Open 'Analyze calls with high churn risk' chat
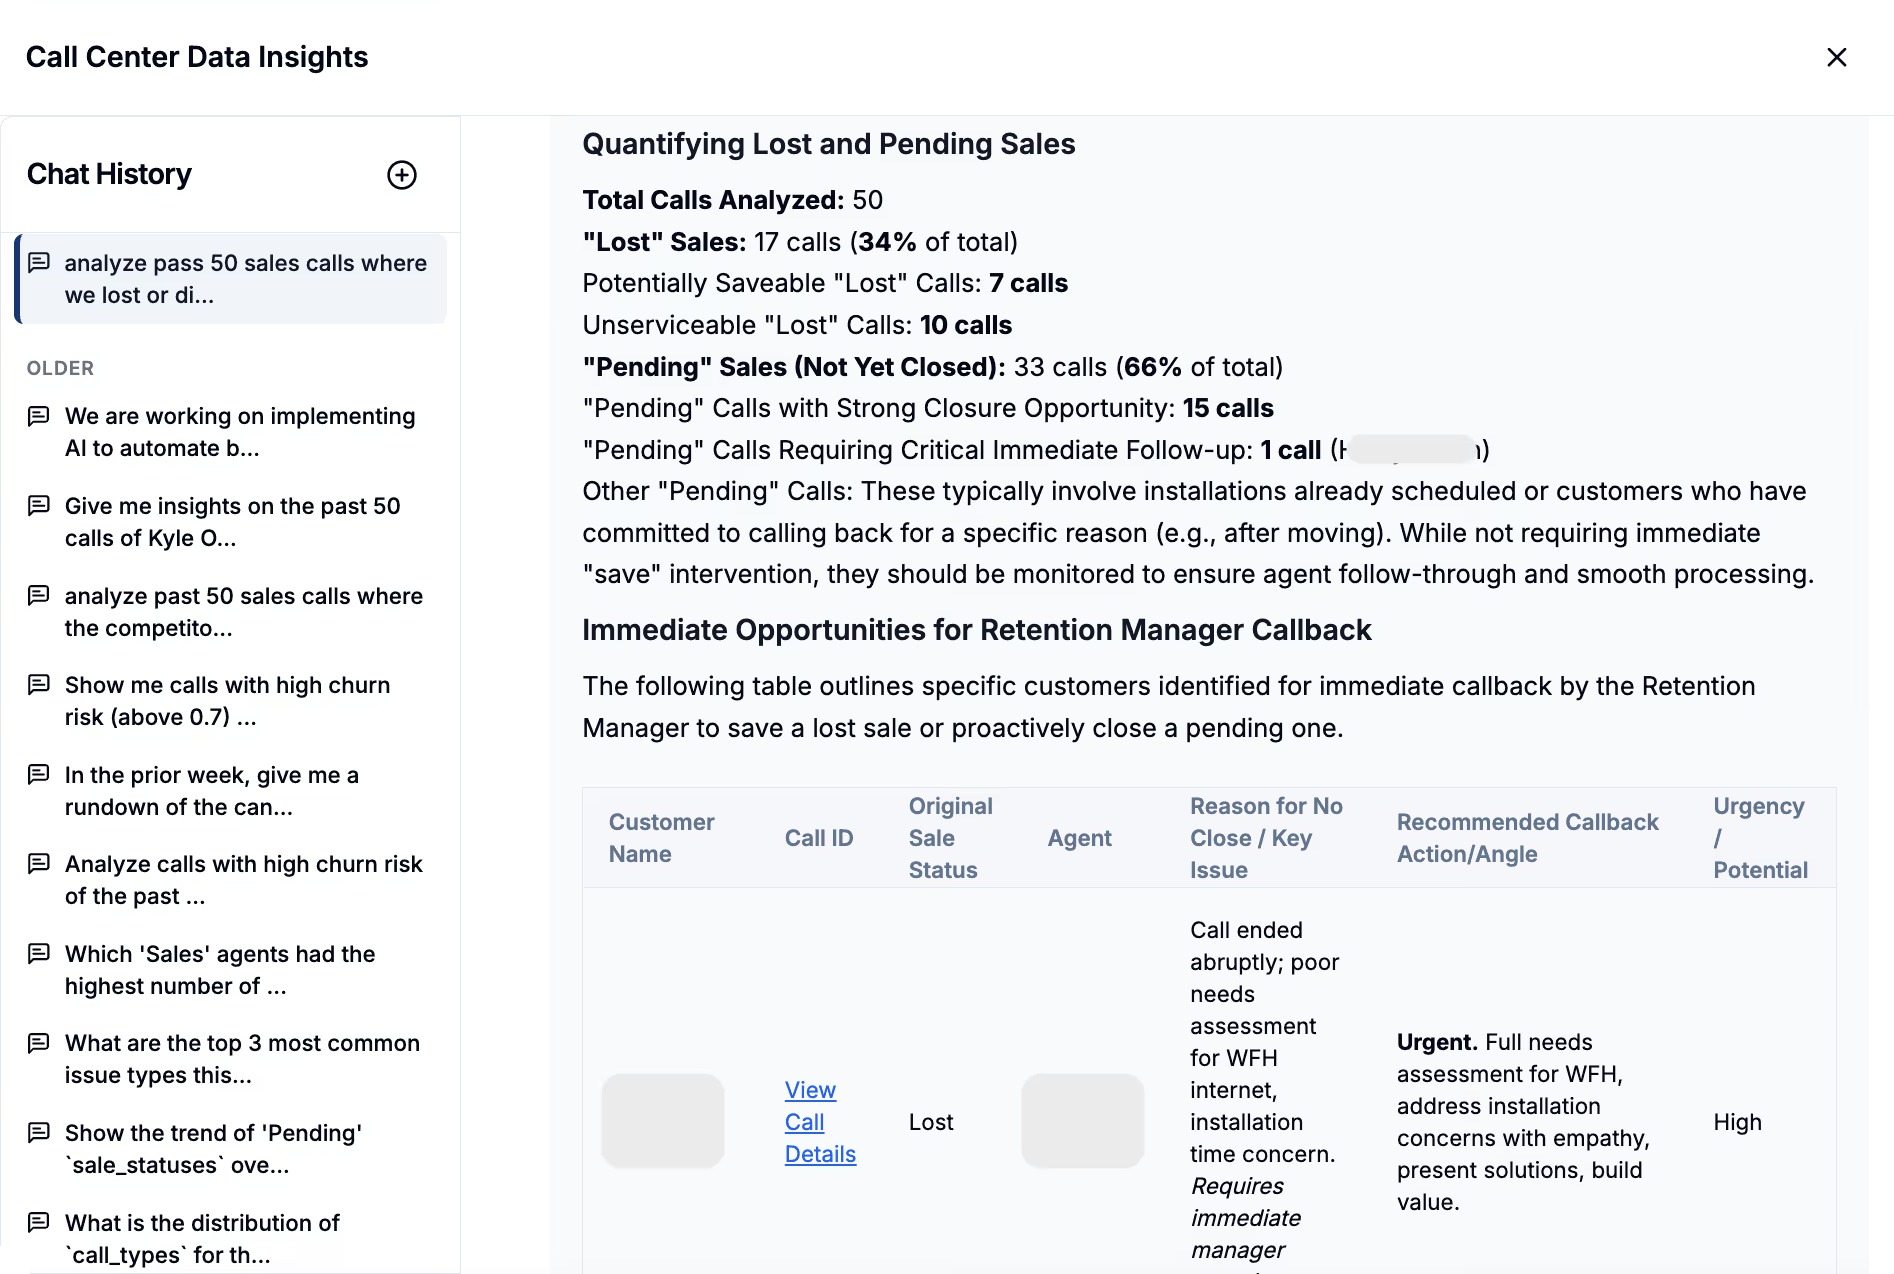Viewport: 1894px width, 1274px height. tap(243, 880)
